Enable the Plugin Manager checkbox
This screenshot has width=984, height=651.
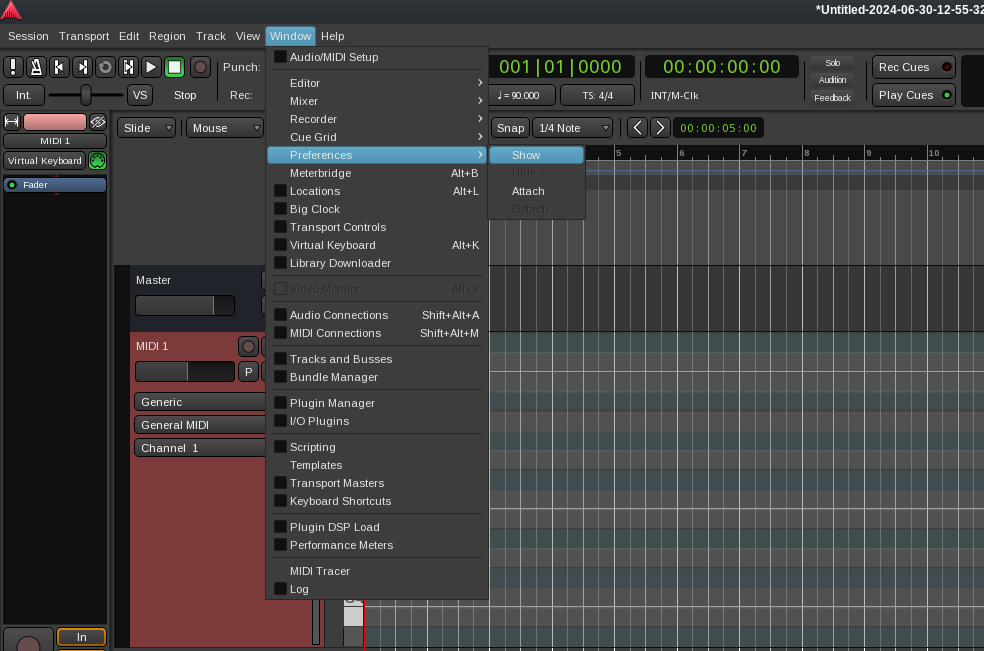pos(281,403)
